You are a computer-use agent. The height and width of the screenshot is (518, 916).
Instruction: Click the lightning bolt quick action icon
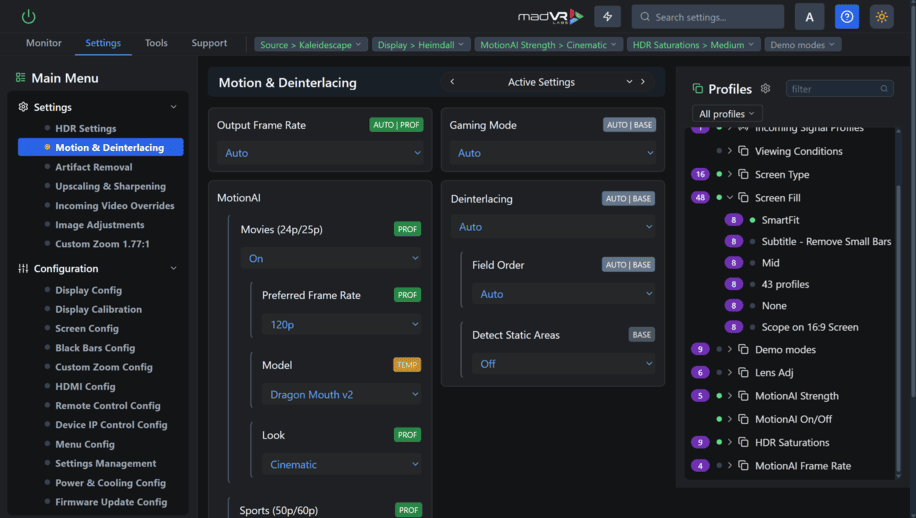pyautogui.click(x=607, y=16)
